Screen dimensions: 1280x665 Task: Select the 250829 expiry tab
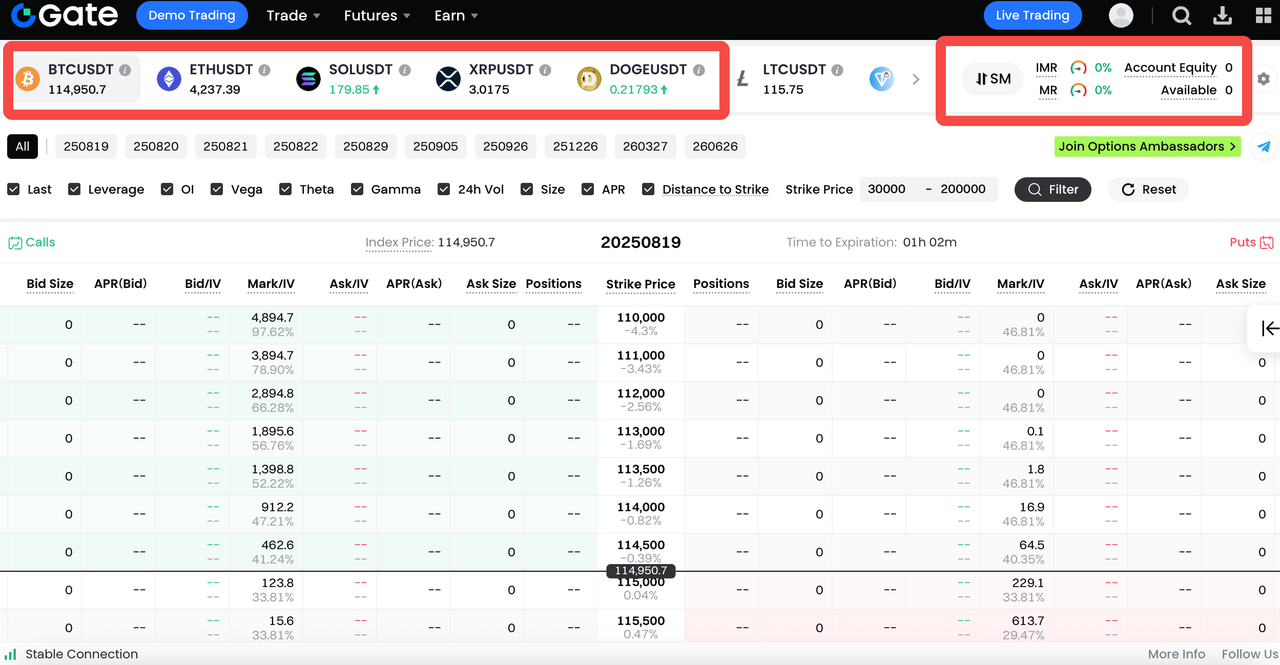365,147
